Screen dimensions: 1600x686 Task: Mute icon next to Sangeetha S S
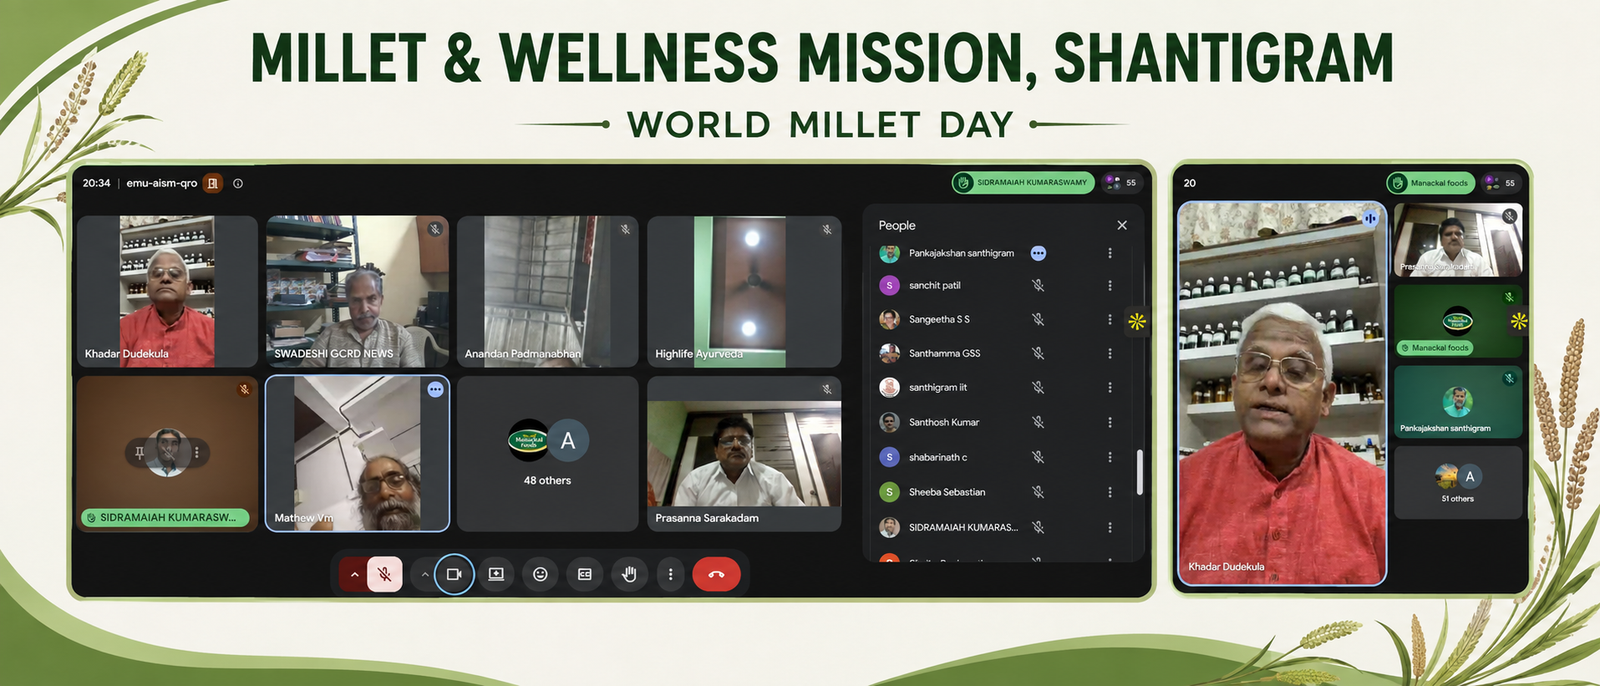tap(1038, 319)
